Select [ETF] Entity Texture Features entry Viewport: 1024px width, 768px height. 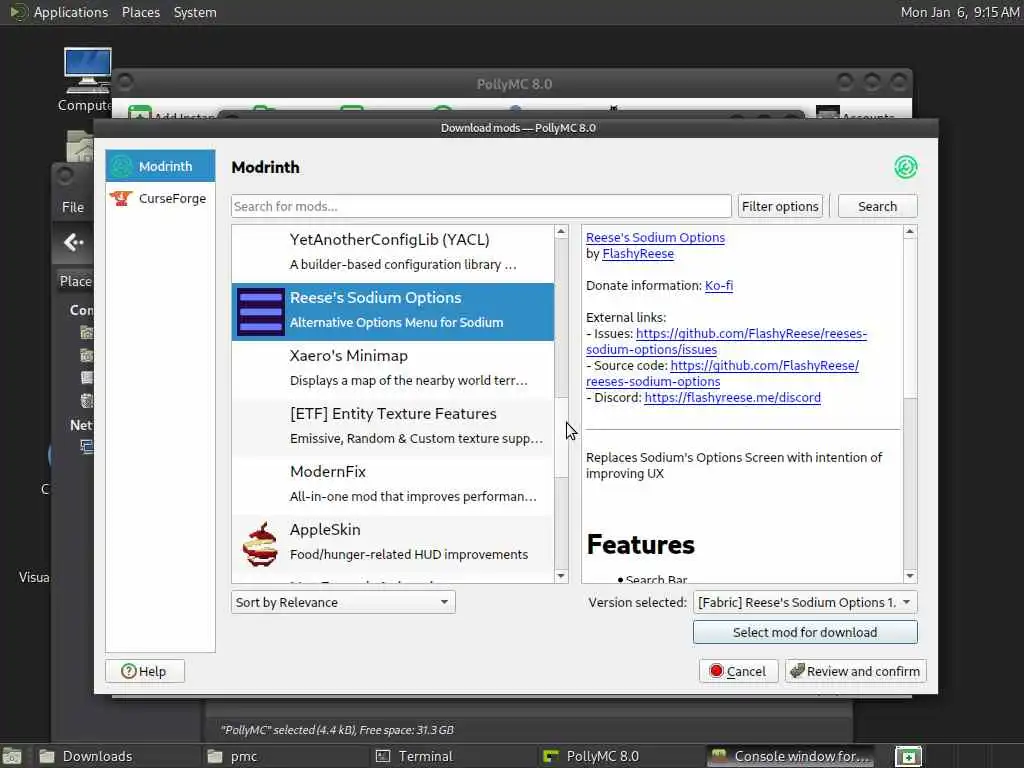[x=392, y=427]
